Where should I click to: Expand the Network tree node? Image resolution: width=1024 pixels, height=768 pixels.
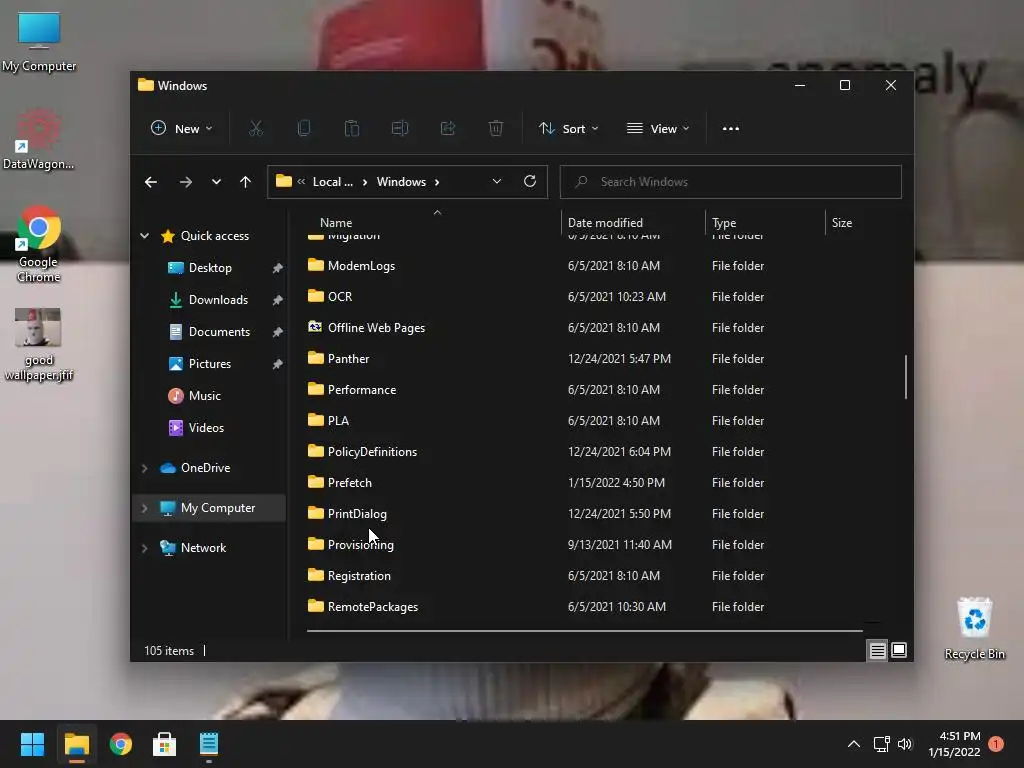pyautogui.click(x=144, y=548)
